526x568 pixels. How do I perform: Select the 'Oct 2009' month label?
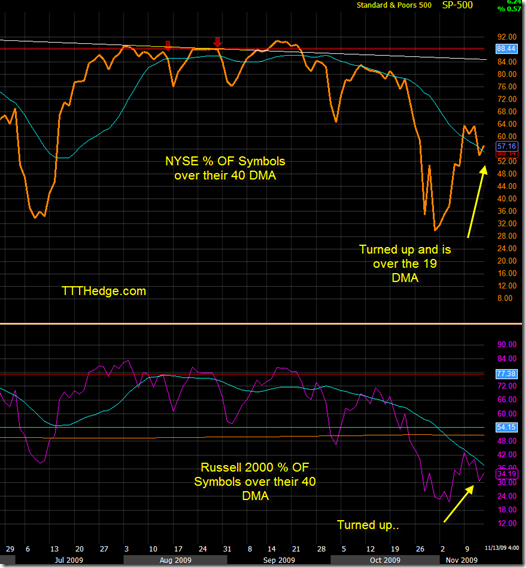coord(385,560)
